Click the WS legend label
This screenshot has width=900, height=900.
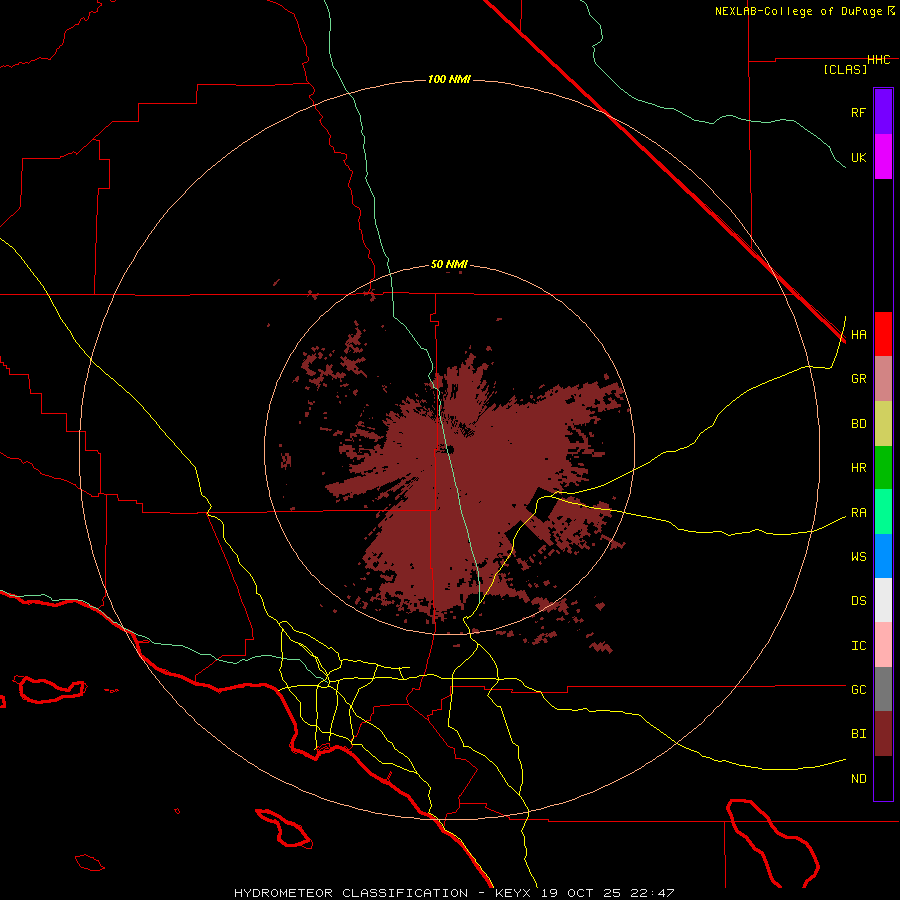(x=858, y=557)
